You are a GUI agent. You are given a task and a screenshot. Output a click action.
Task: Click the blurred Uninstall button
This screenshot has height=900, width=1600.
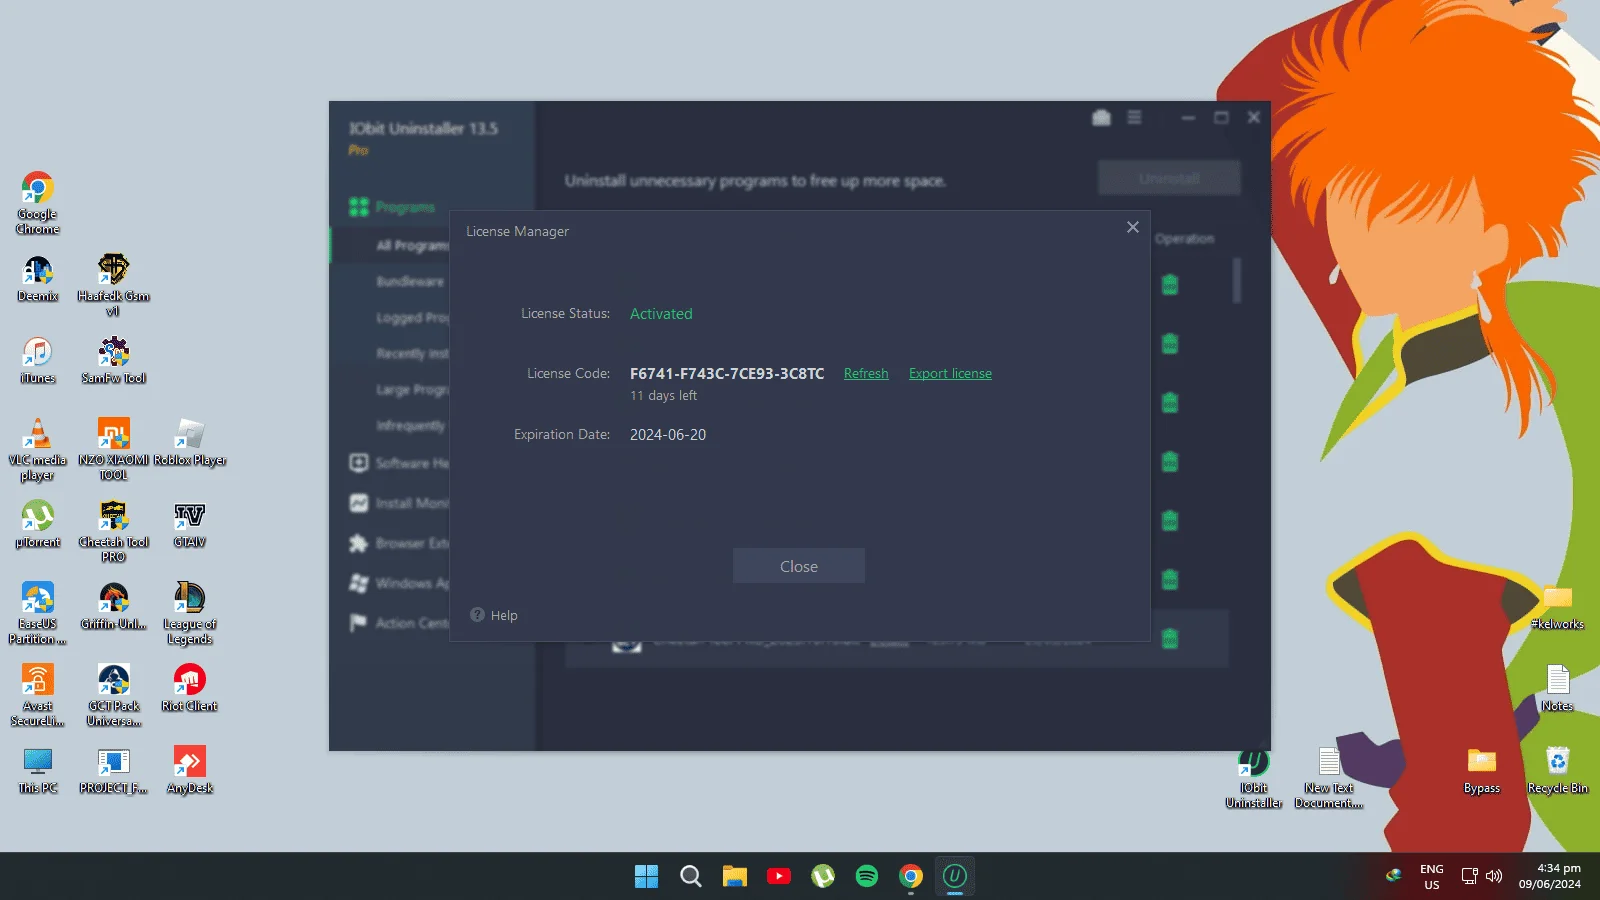[1169, 178]
